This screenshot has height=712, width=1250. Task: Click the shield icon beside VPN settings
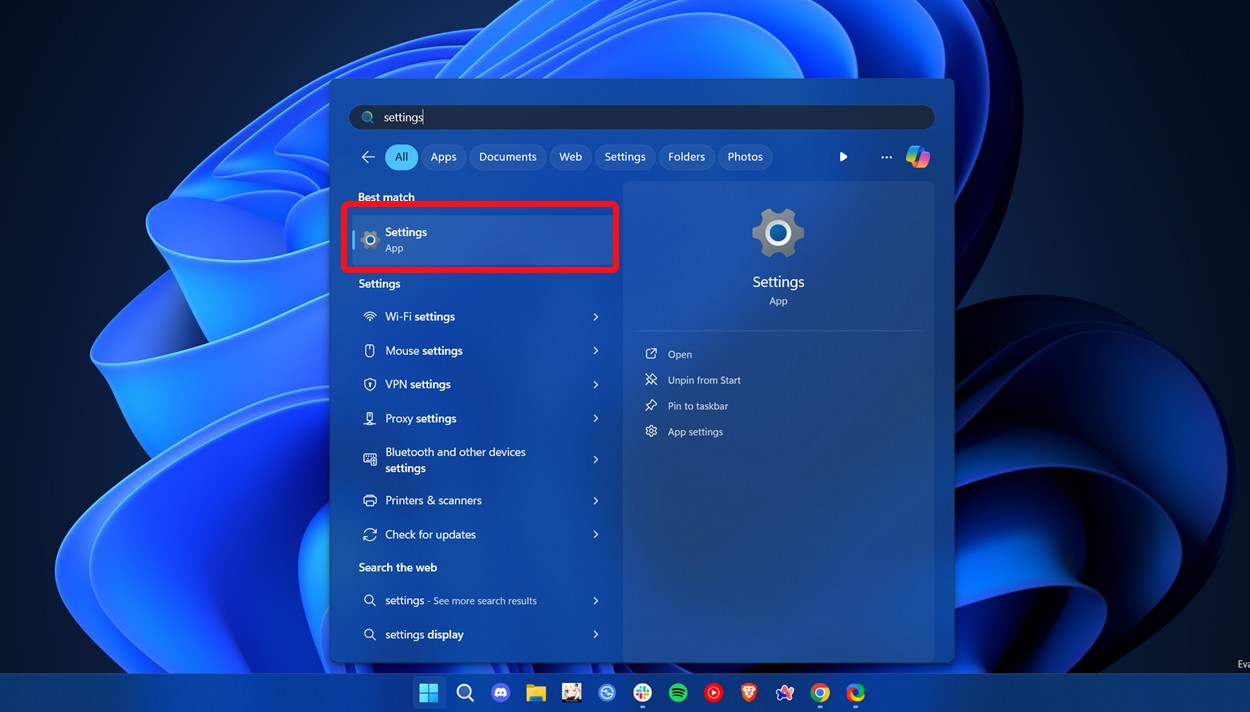point(370,385)
